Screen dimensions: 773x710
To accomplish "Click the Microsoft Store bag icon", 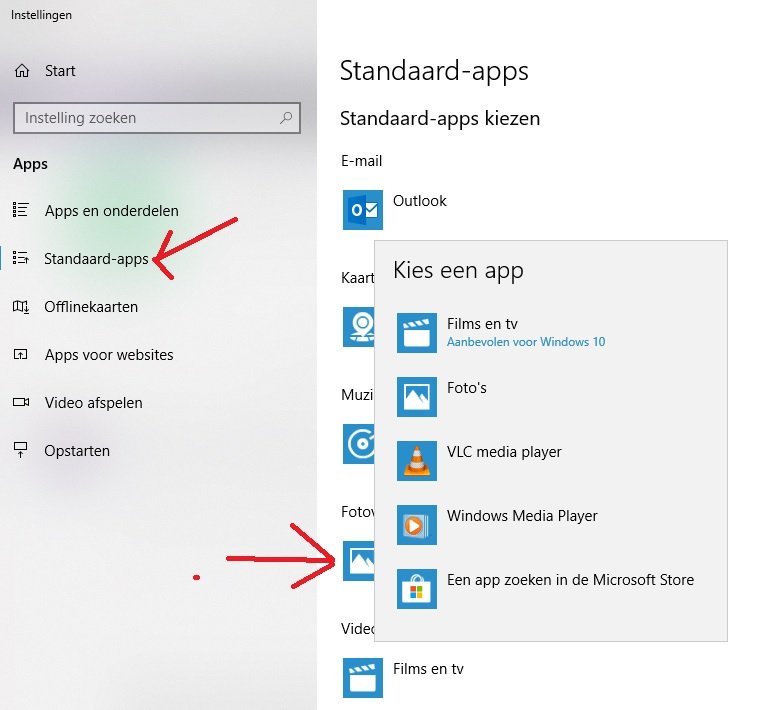I will point(417,589).
